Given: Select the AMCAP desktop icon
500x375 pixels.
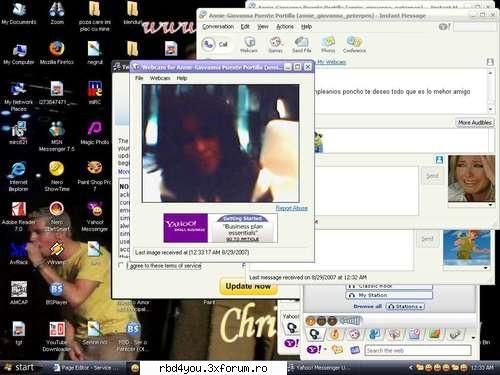Looking at the screenshot, I should 18,293.
